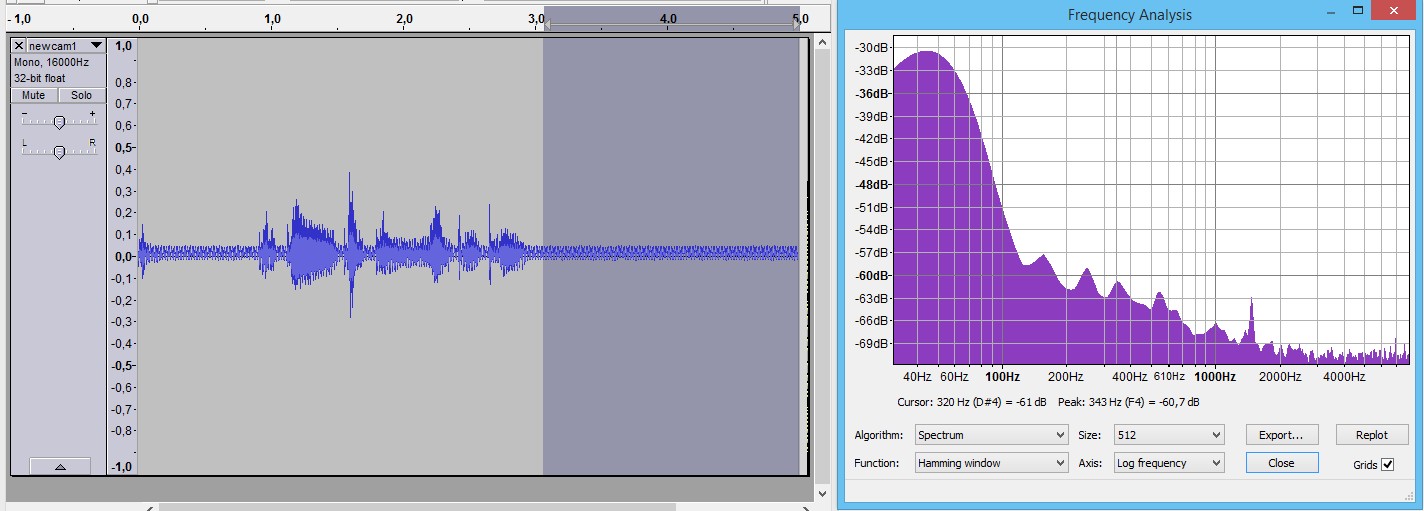
Task: Collapse the track using the bottom arrow button
Action: 59,467
